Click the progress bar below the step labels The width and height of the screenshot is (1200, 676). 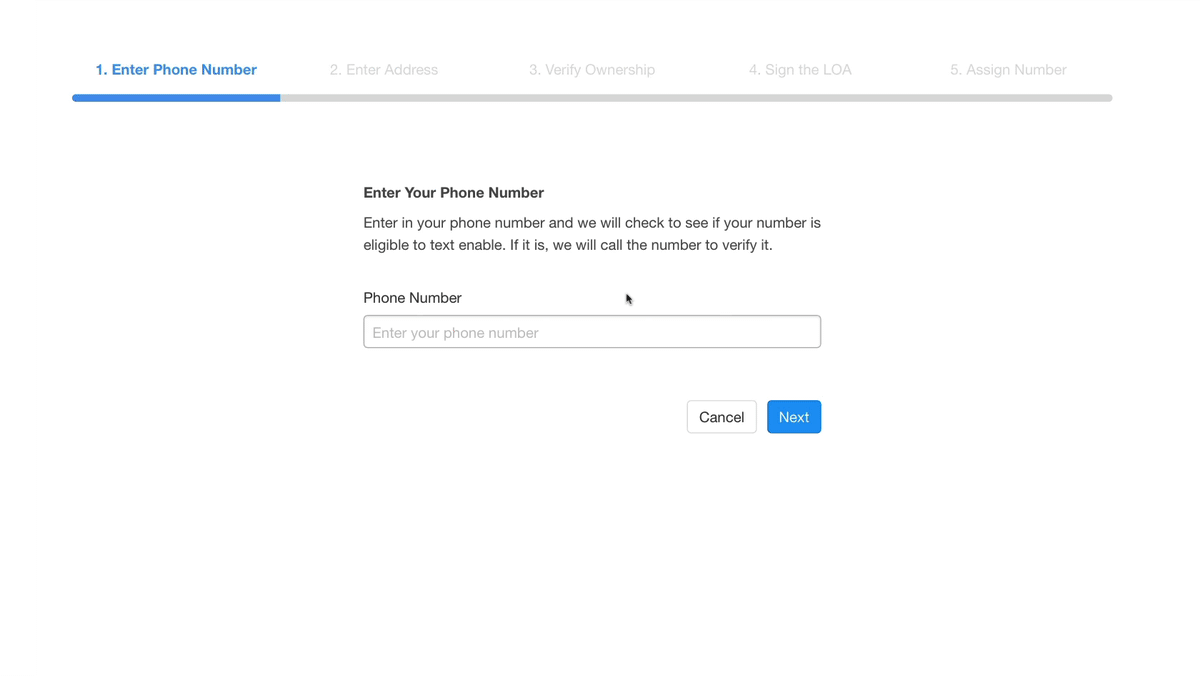[x=591, y=97]
